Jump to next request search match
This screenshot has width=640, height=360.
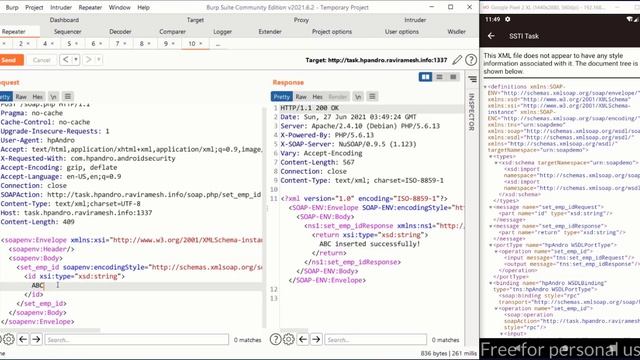coord(36,339)
